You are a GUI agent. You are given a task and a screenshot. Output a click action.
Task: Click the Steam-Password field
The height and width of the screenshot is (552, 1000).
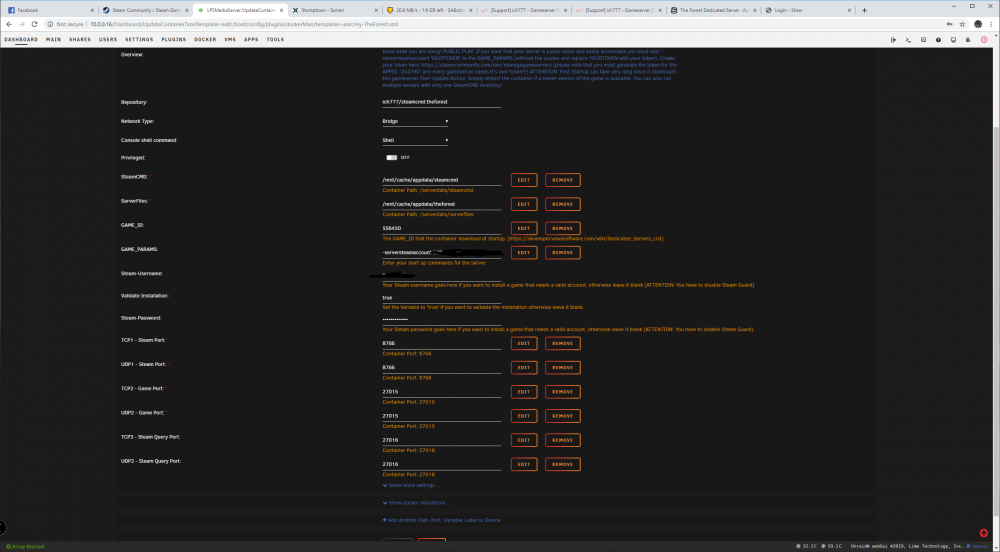pyautogui.click(x=441, y=319)
